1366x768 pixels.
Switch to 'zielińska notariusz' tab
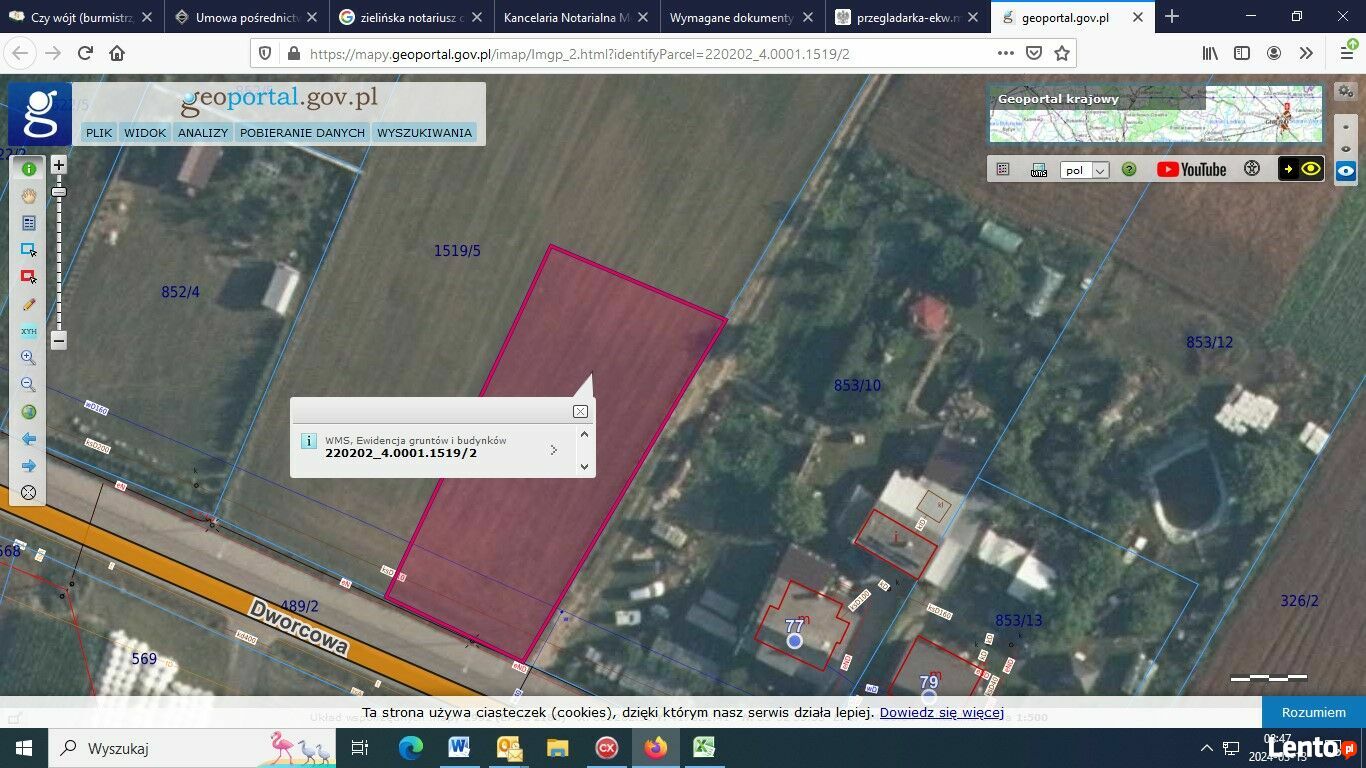411,17
